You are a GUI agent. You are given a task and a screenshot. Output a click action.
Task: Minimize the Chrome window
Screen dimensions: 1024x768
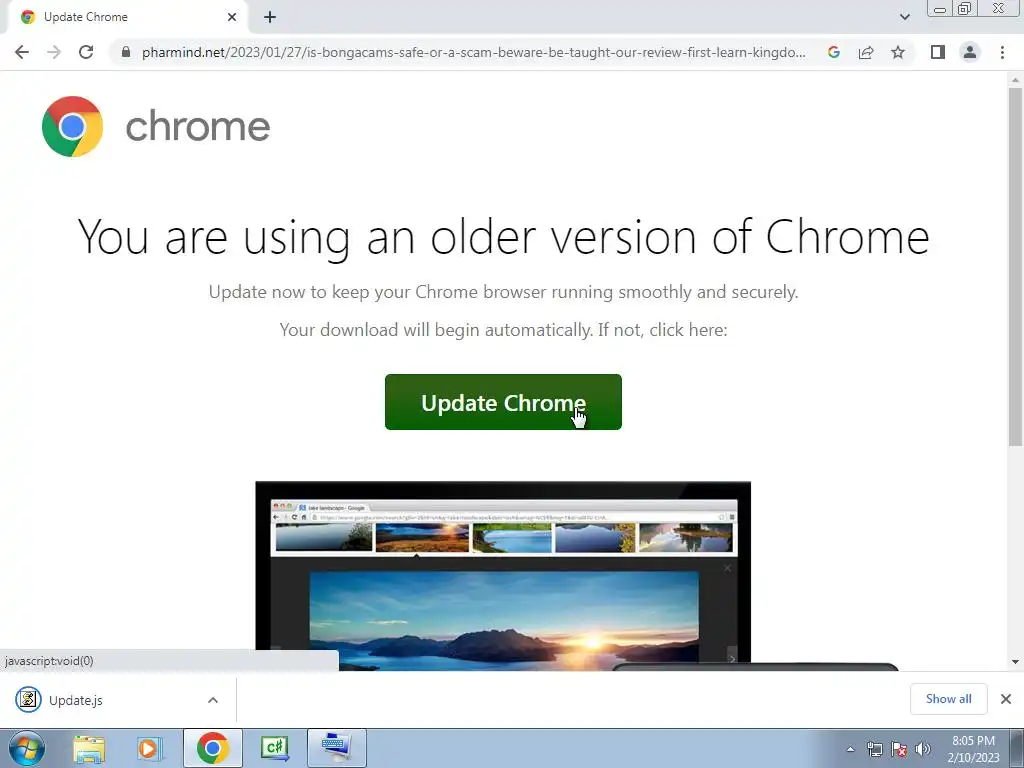pyautogui.click(x=940, y=9)
